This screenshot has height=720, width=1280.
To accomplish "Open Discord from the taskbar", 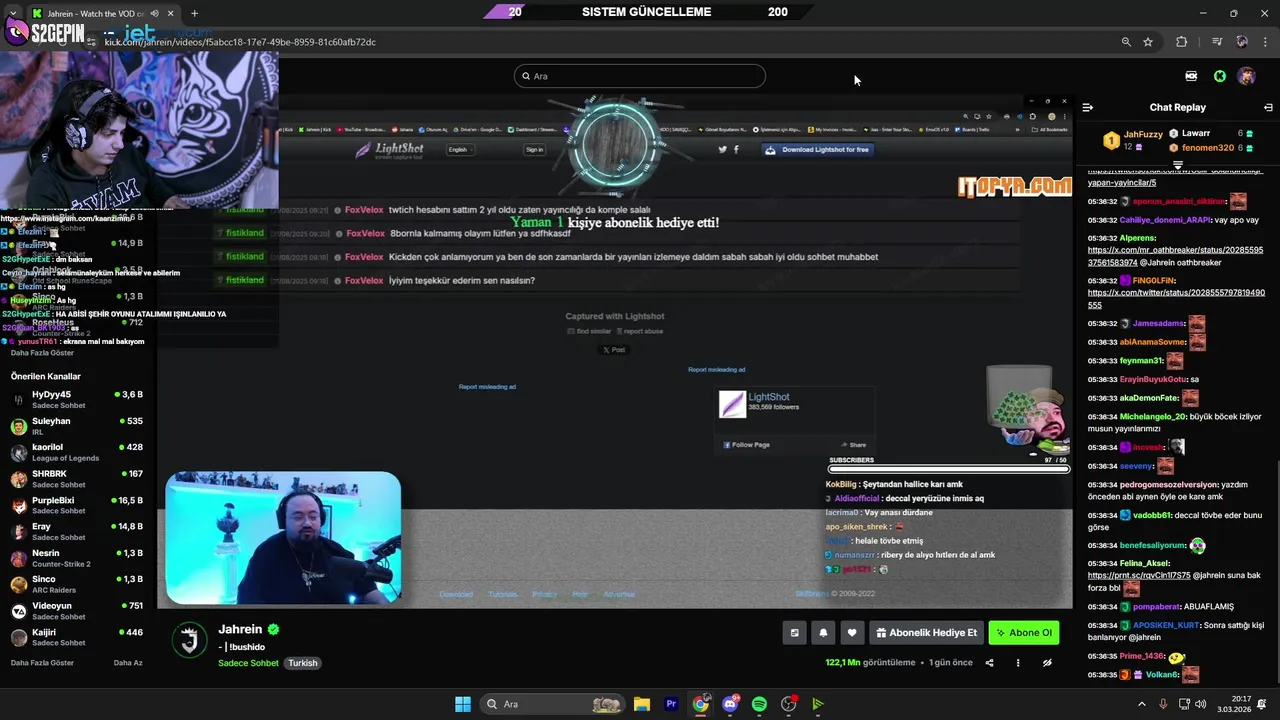I will tap(730, 704).
